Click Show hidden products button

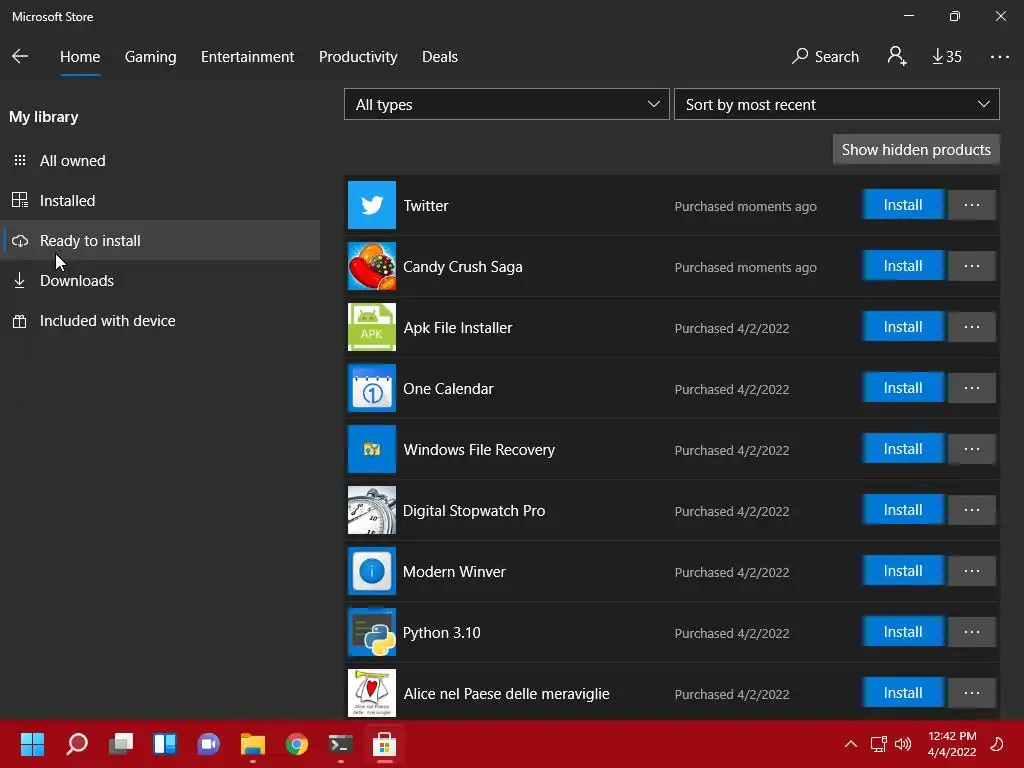[x=916, y=150]
